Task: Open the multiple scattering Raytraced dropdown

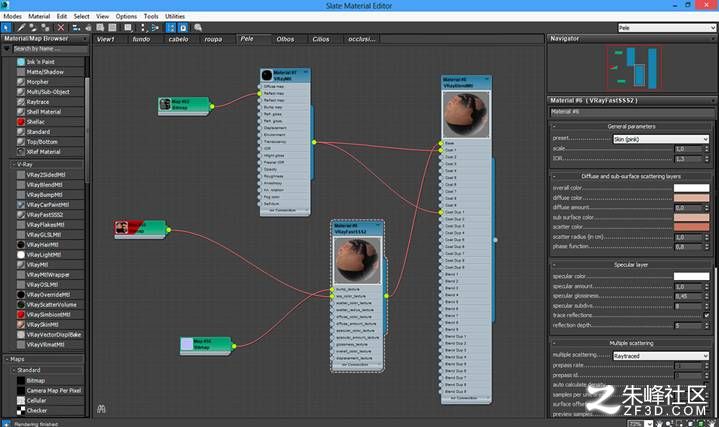Action: pyautogui.click(x=661, y=356)
